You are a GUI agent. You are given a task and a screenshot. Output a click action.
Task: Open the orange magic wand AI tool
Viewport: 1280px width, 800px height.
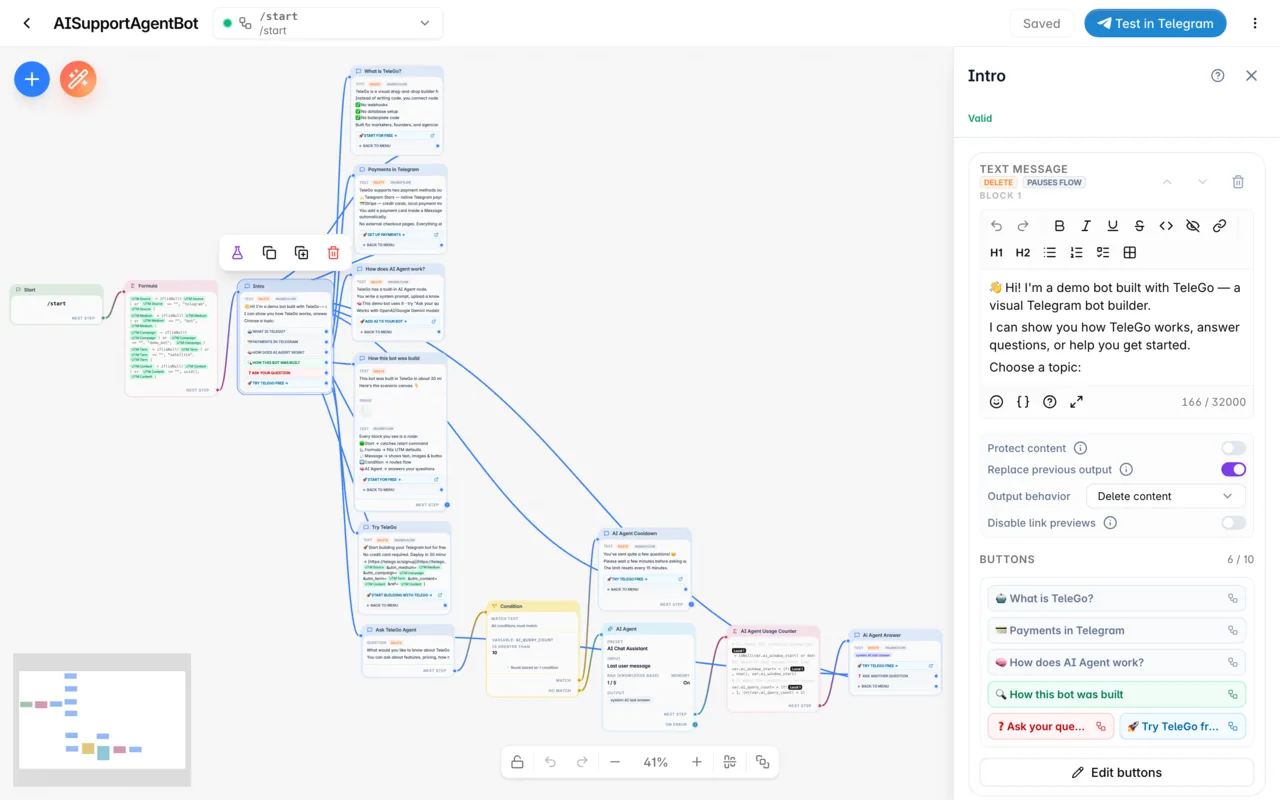[x=78, y=79]
